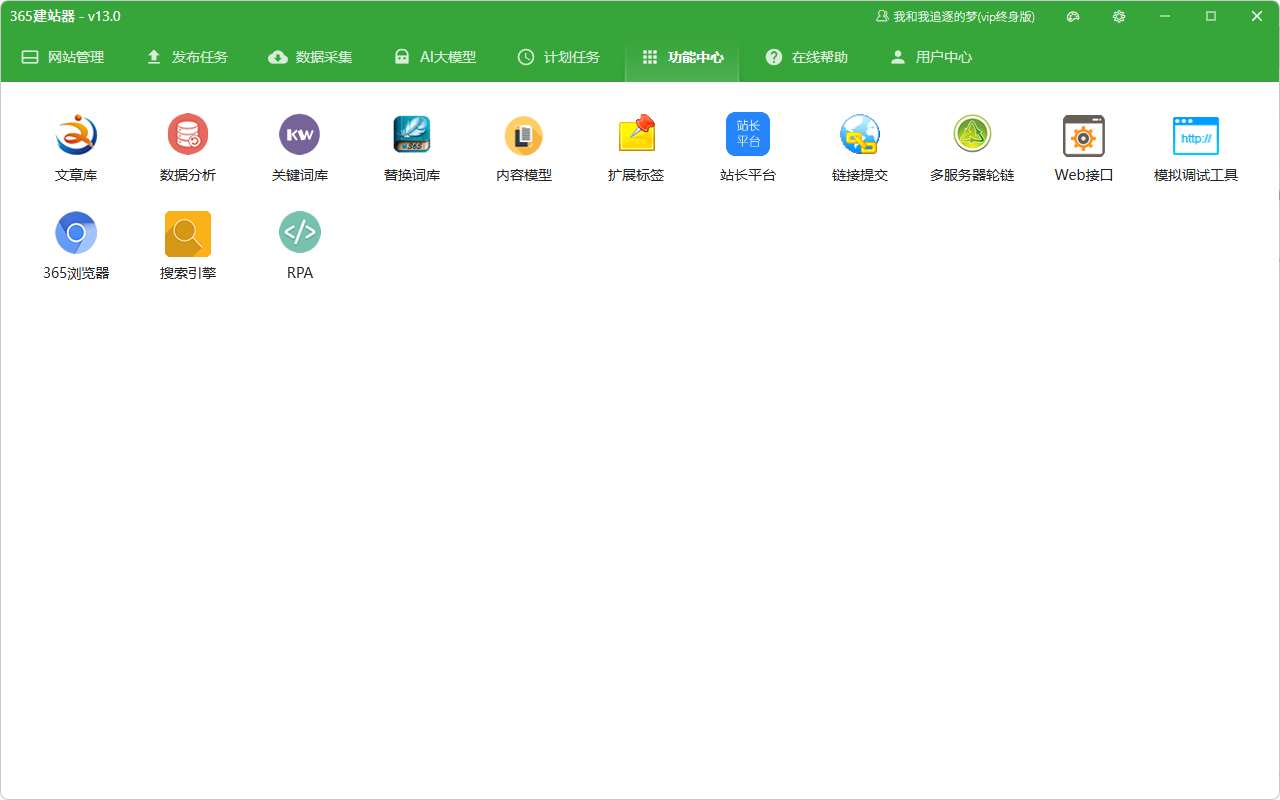
Task: Open the 多服务器轮链 multi-server icon
Action: pos(972,135)
